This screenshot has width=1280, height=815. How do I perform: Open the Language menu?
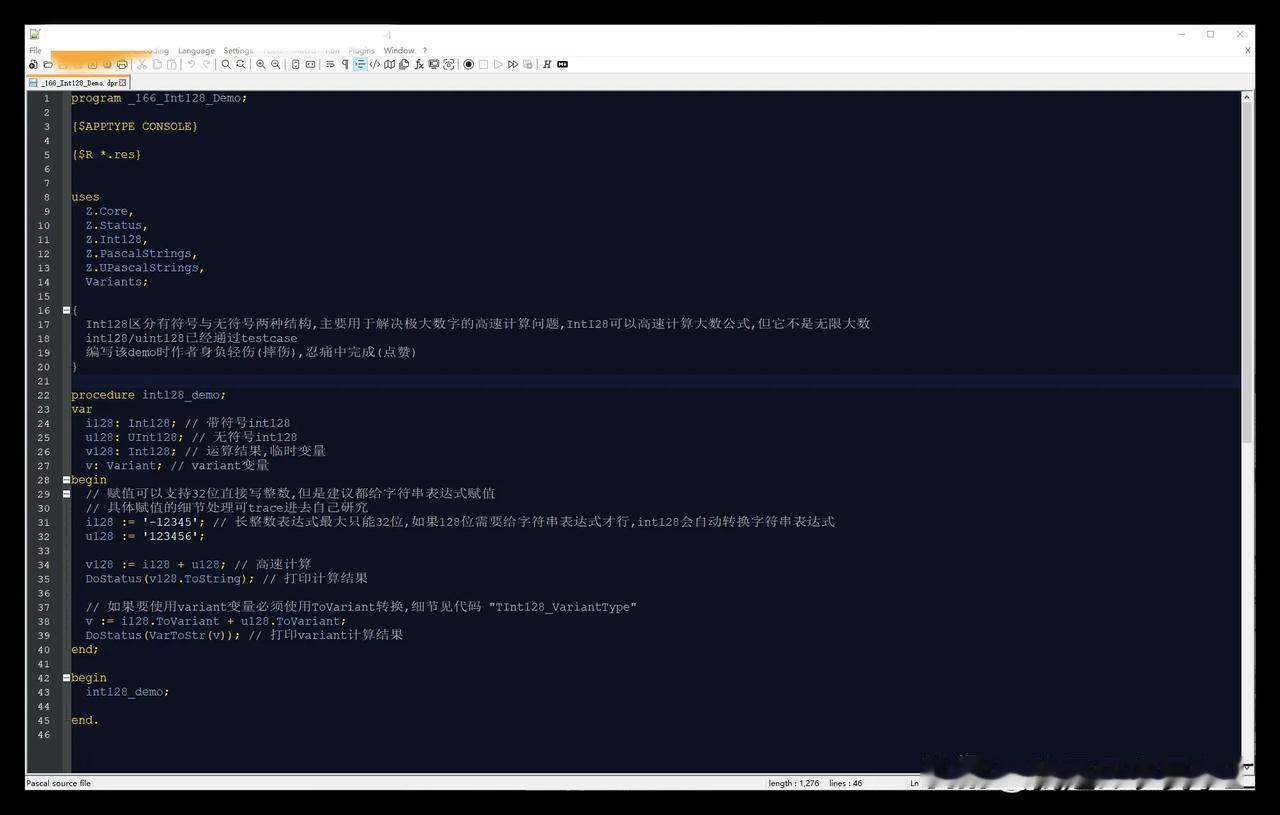[x=196, y=50]
